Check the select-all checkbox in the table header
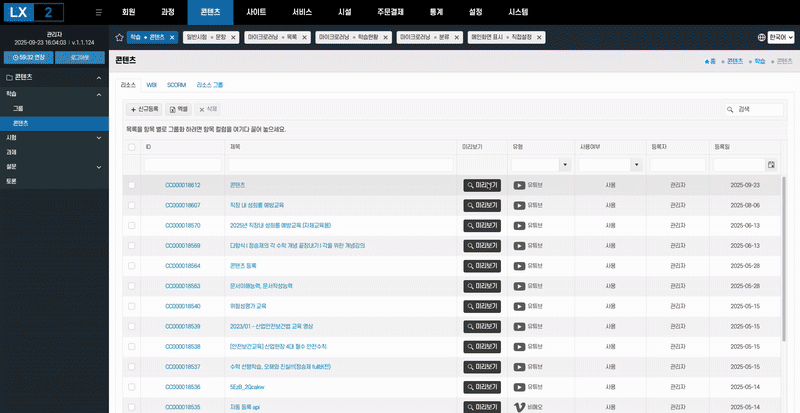This screenshot has height=413, width=800. click(131, 146)
